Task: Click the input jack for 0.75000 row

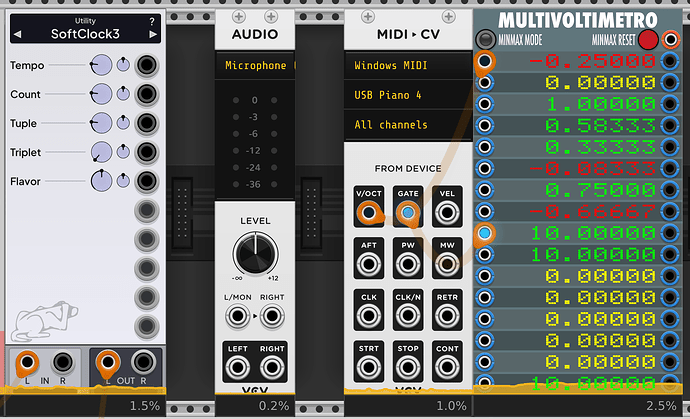Action: 484,190
